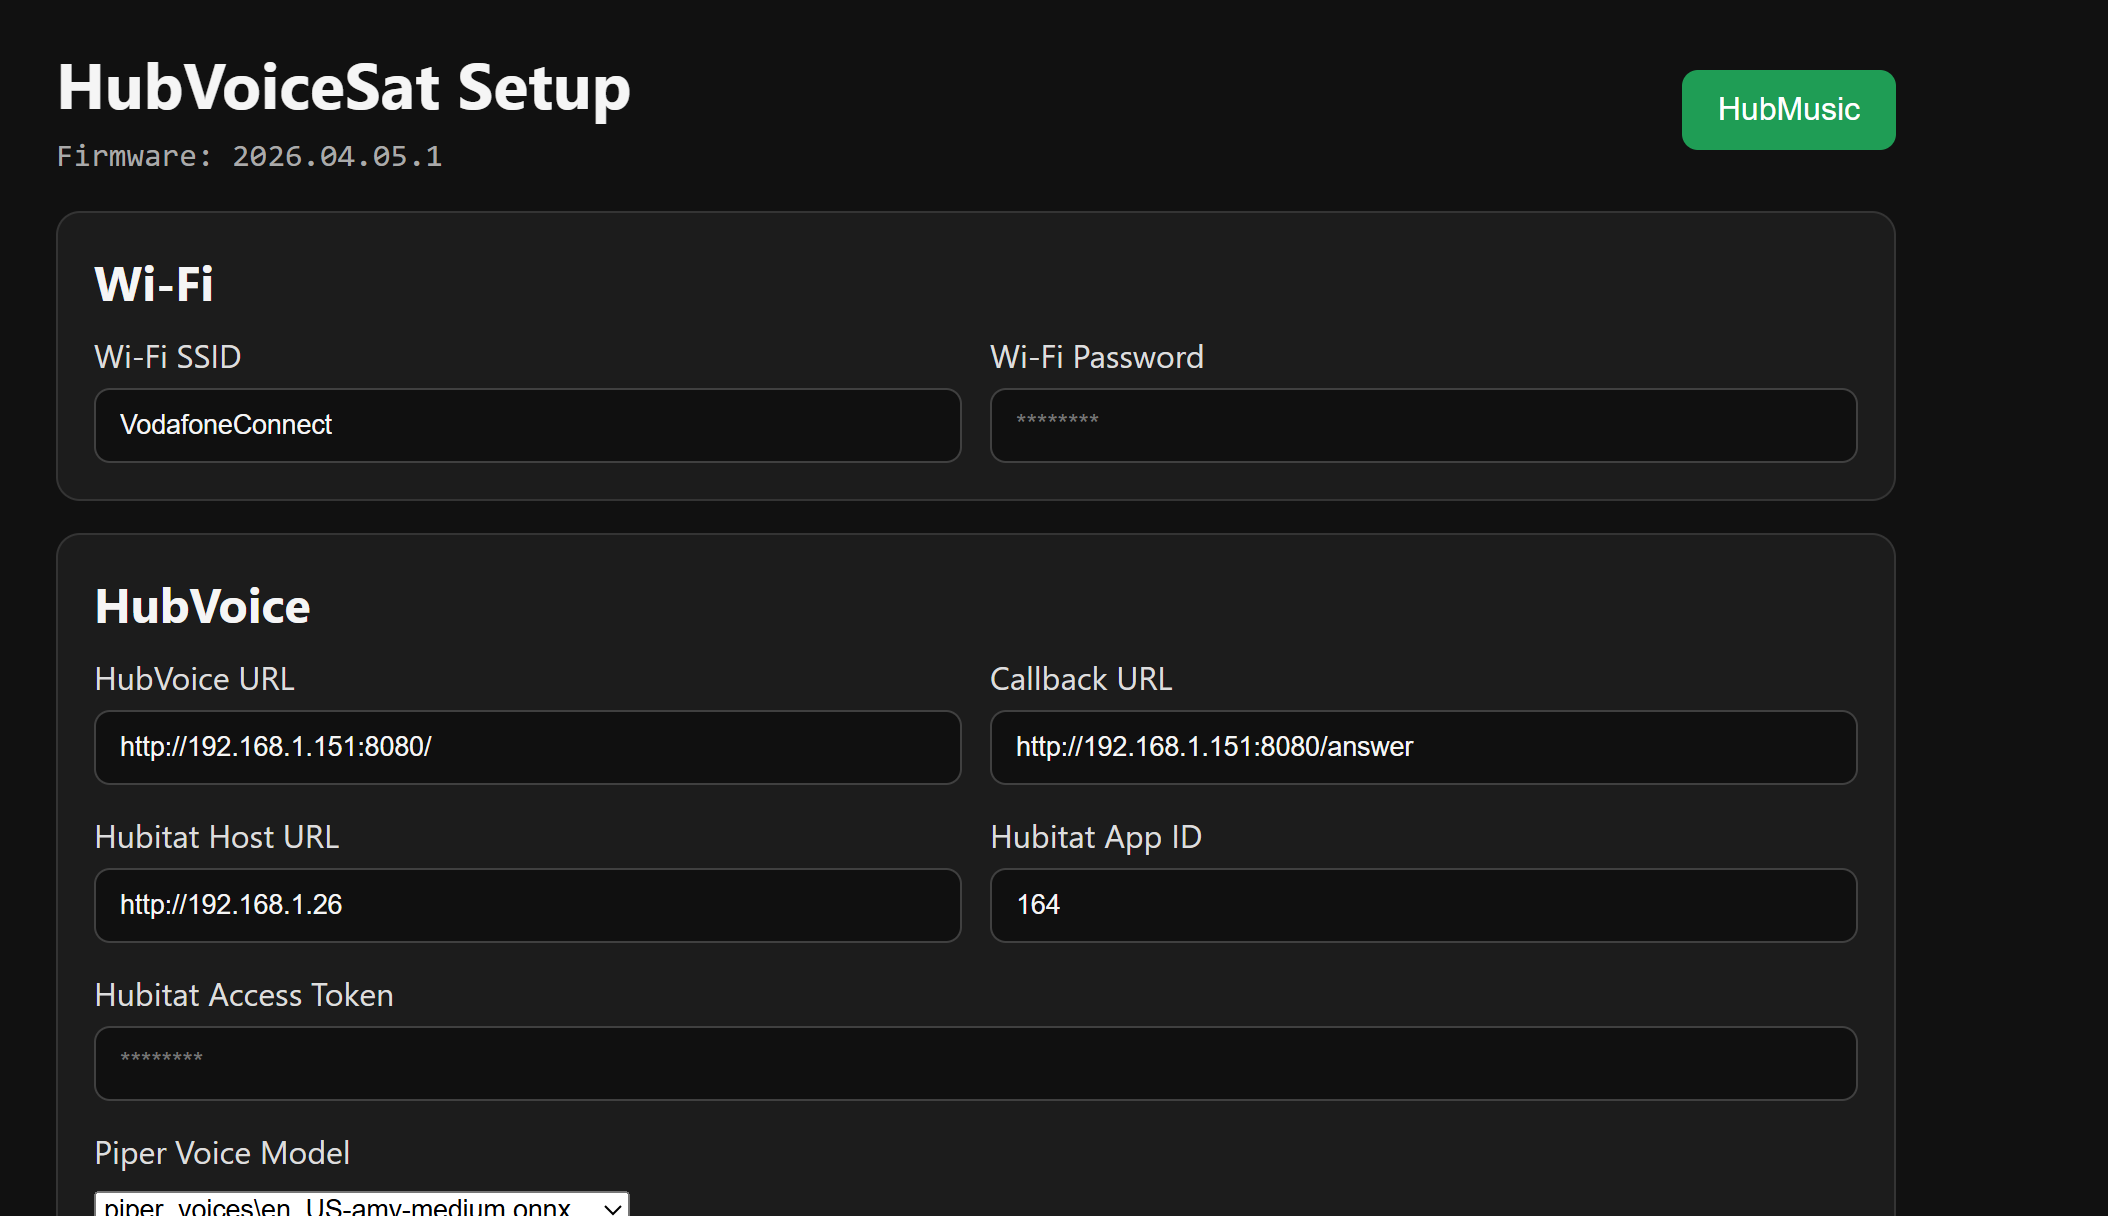Select the Callback URL input ending in /answer

(x=1423, y=747)
